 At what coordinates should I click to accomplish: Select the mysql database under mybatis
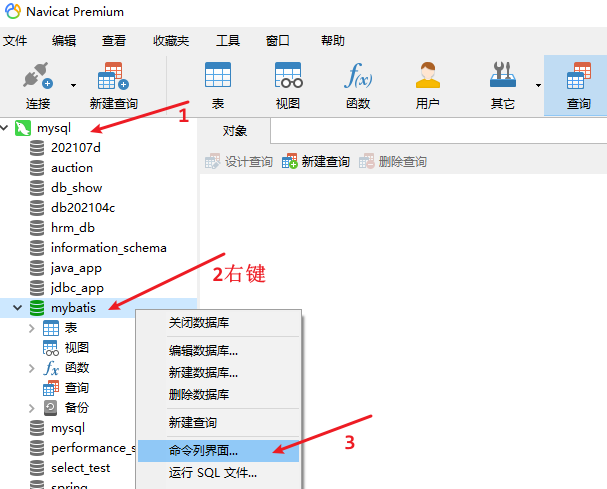[68, 428]
